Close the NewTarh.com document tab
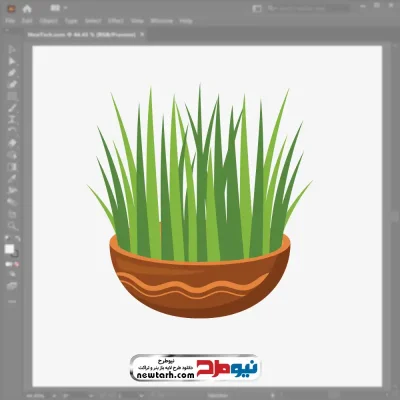The image size is (400, 400). point(142,34)
